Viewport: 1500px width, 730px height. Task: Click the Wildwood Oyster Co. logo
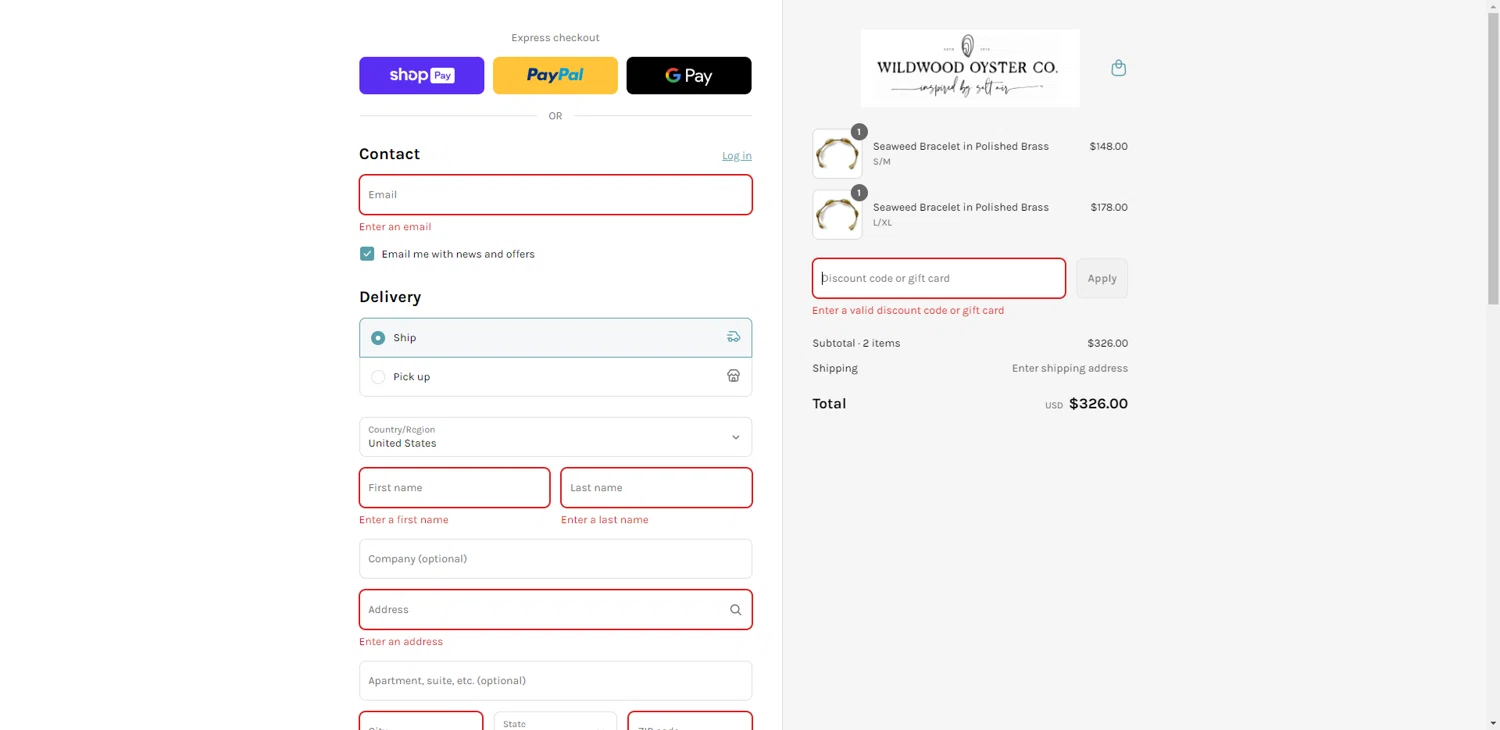coord(969,68)
